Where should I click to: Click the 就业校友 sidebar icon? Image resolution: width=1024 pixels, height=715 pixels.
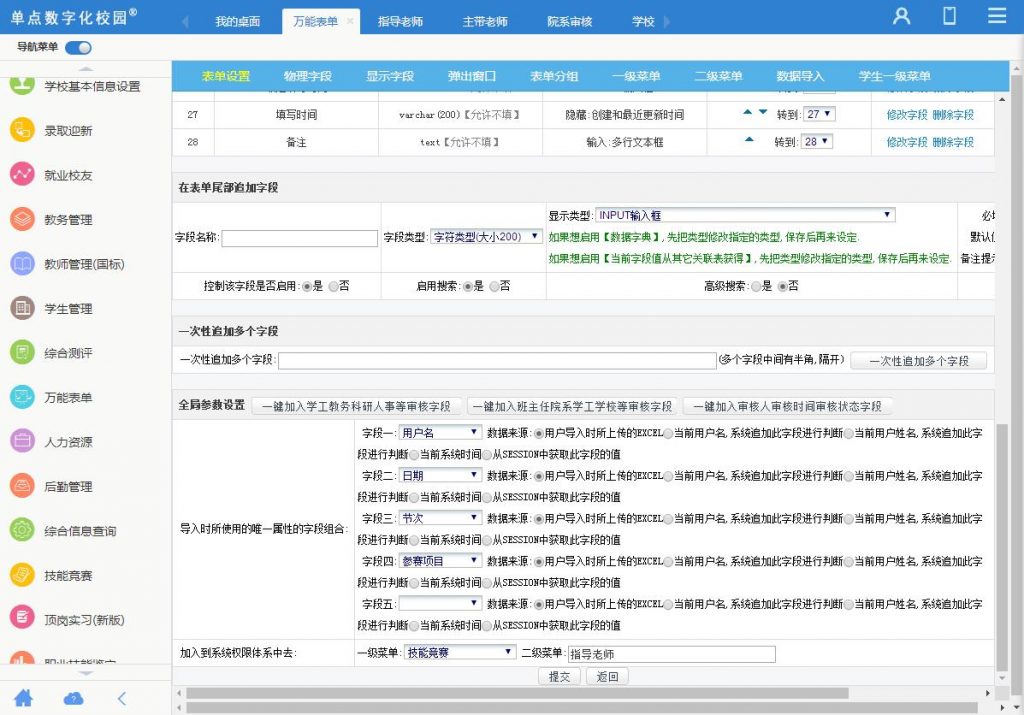click(x=22, y=174)
